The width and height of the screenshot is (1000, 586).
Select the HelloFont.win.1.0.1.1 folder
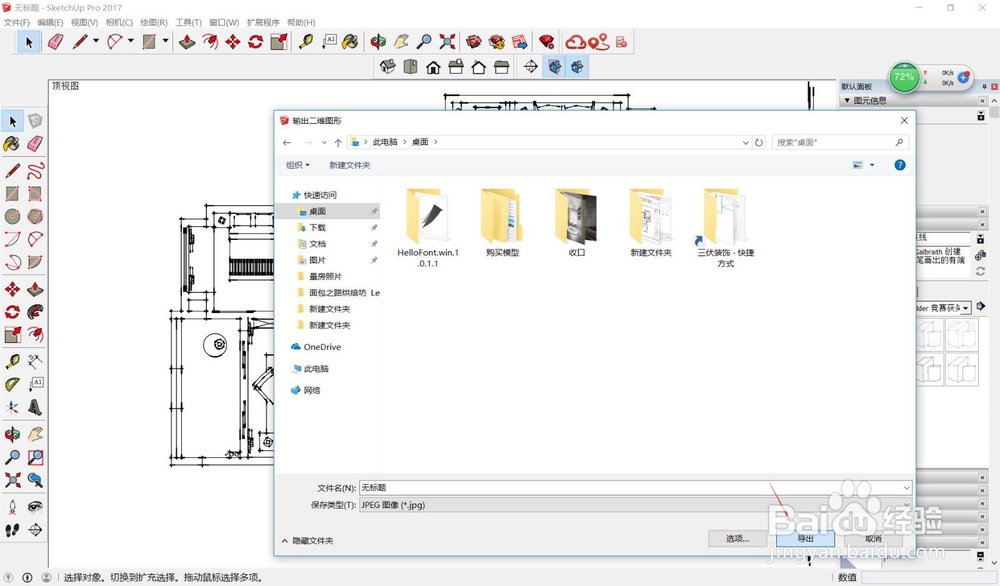click(428, 228)
